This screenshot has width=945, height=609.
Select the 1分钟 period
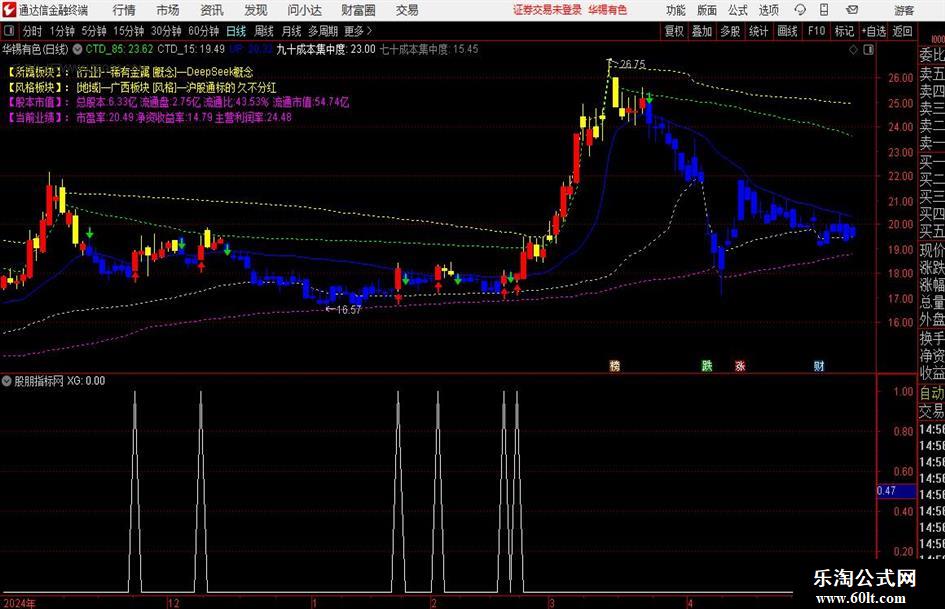pos(61,31)
